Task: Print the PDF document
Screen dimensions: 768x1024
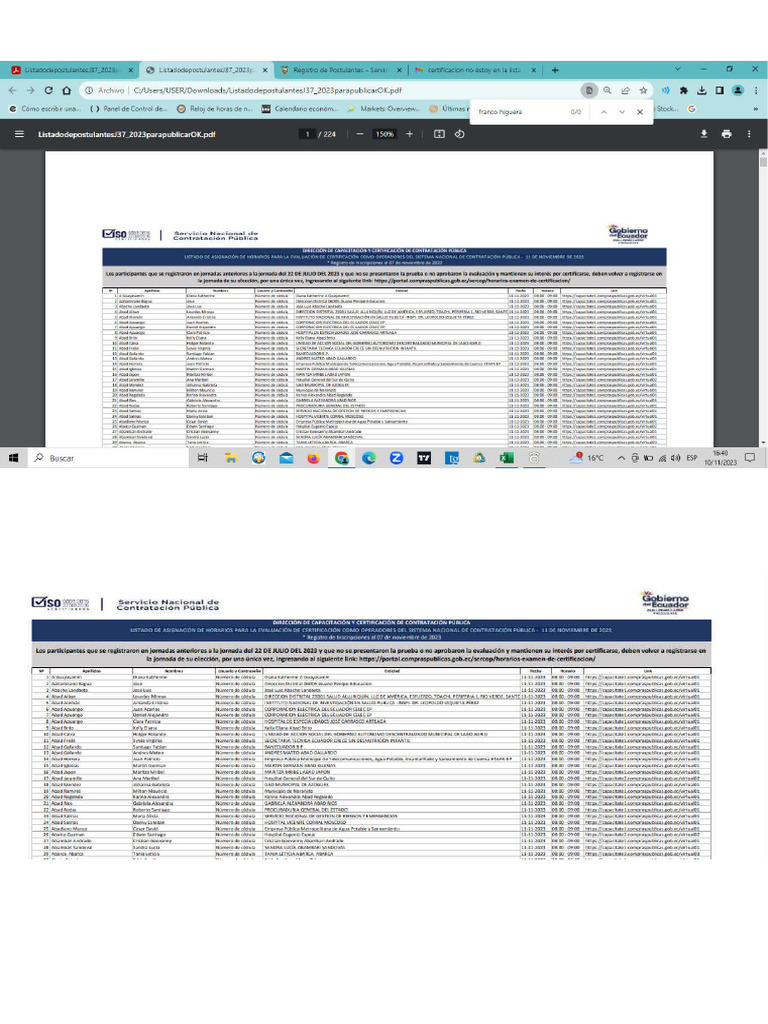Action: click(726, 134)
